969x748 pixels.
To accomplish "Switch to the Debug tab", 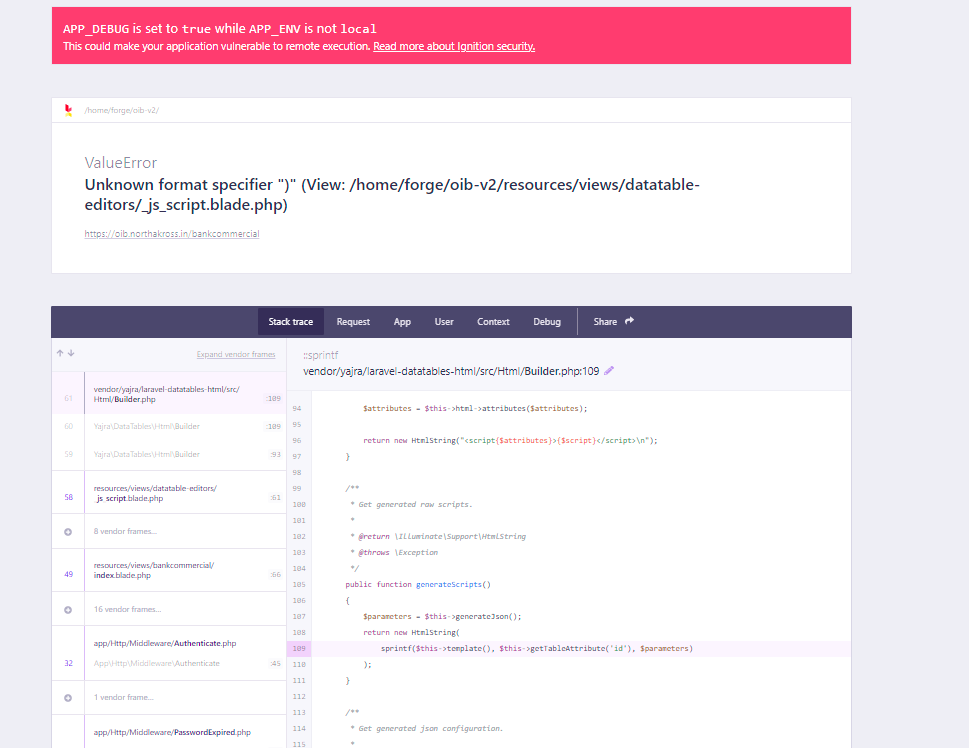I will point(547,321).
